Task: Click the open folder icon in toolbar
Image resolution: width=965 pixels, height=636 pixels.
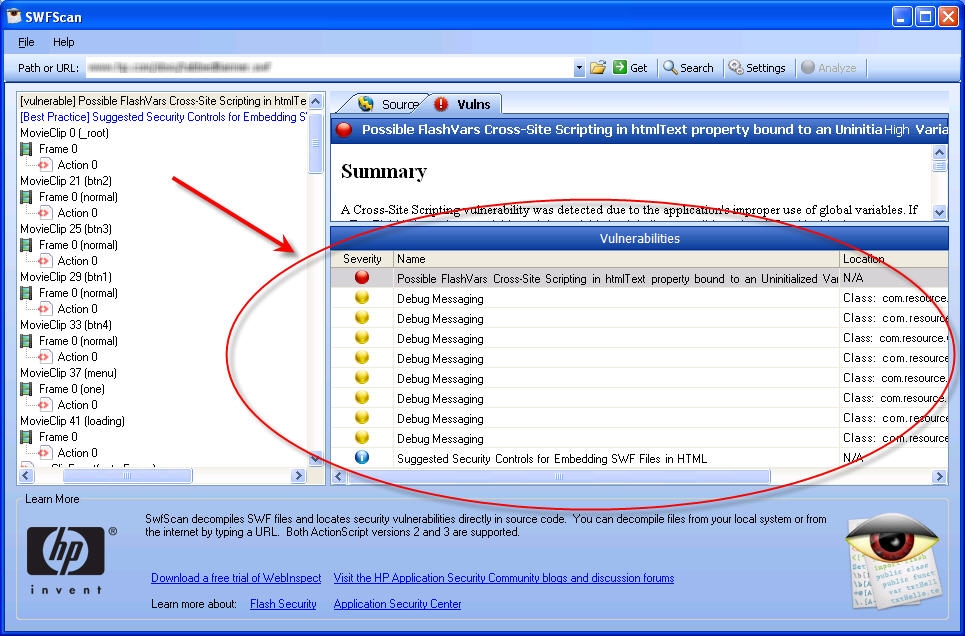Action: (x=598, y=68)
